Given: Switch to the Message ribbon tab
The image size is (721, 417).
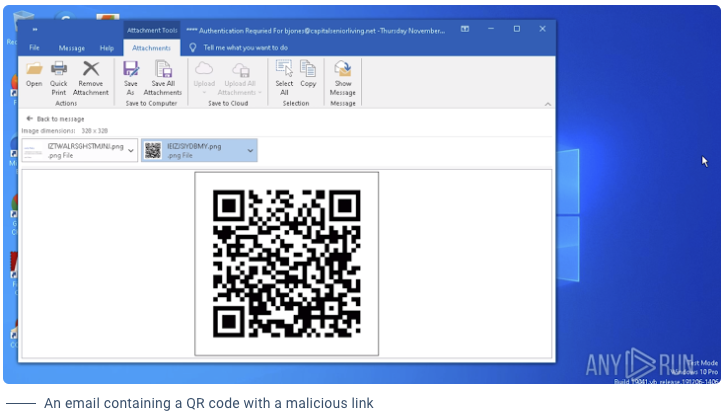Looking at the screenshot, I should tap(71, 47).
